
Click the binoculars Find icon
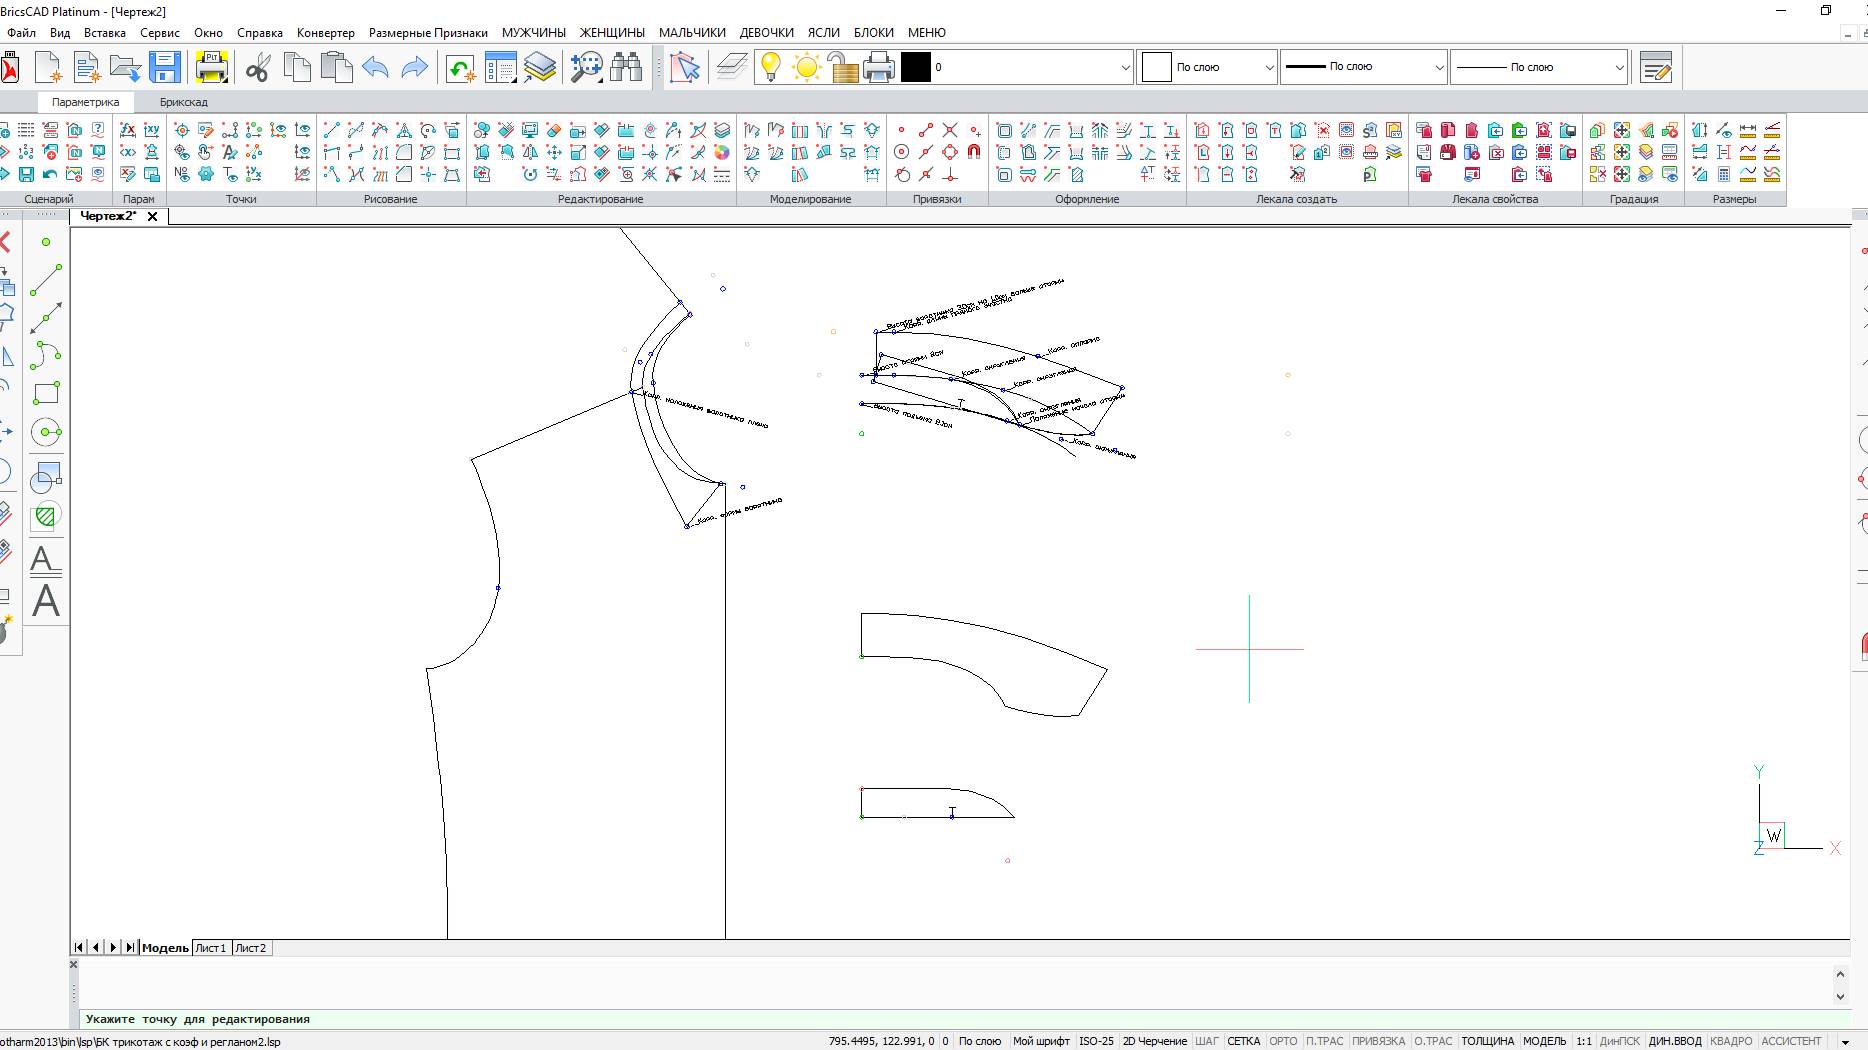coord(627,67)
